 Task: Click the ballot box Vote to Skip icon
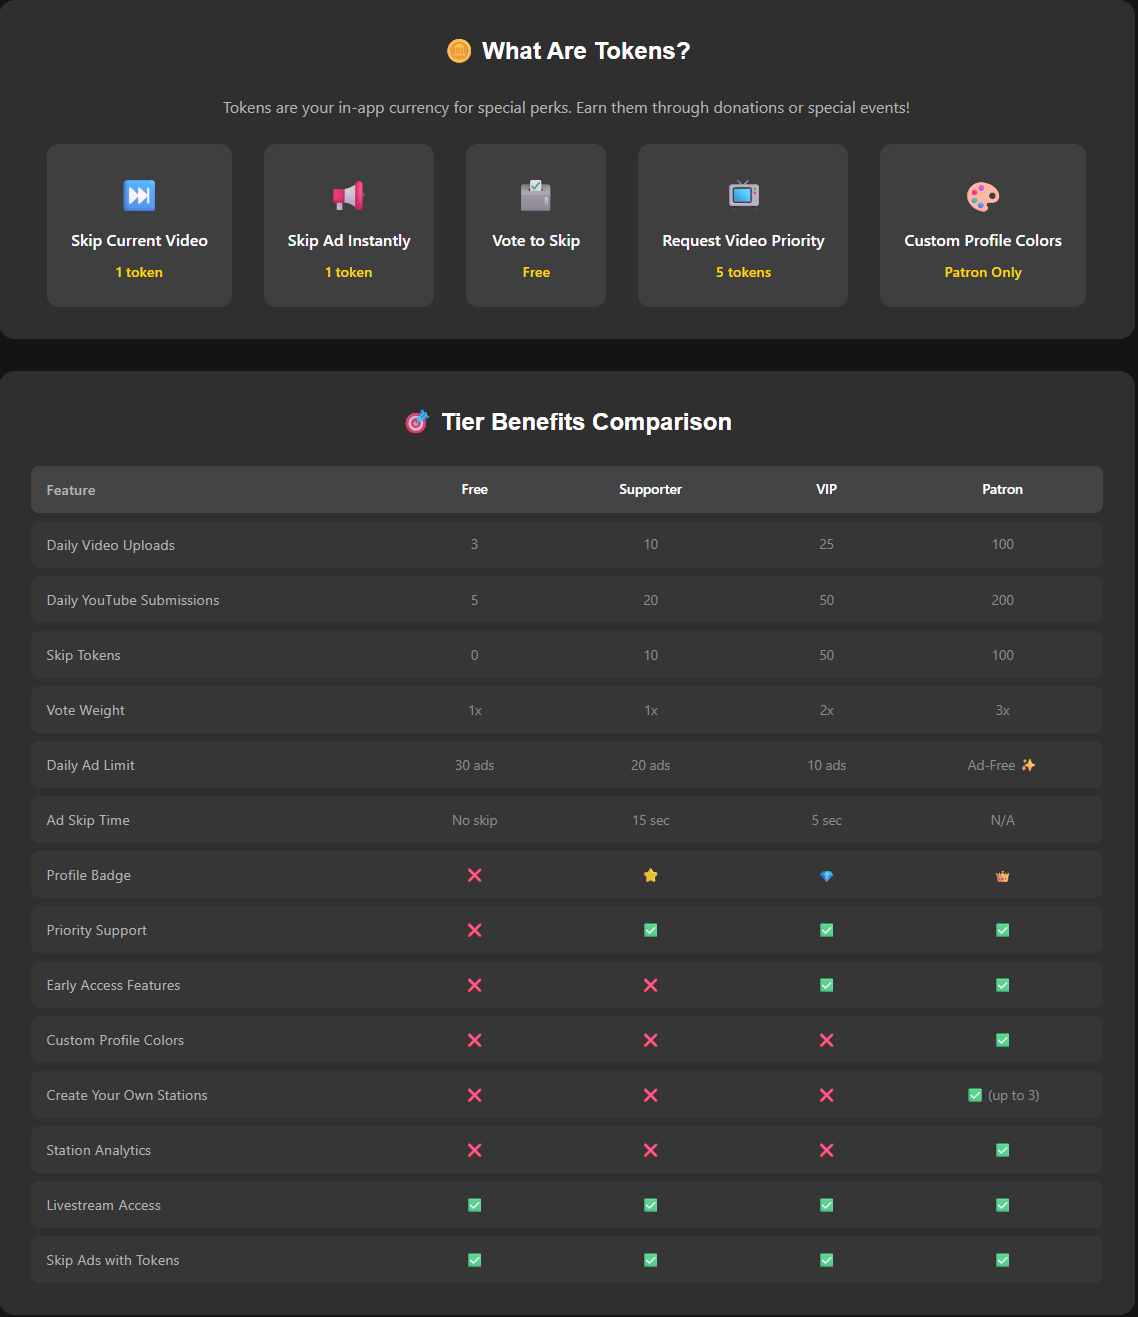(x=536, y=195)
